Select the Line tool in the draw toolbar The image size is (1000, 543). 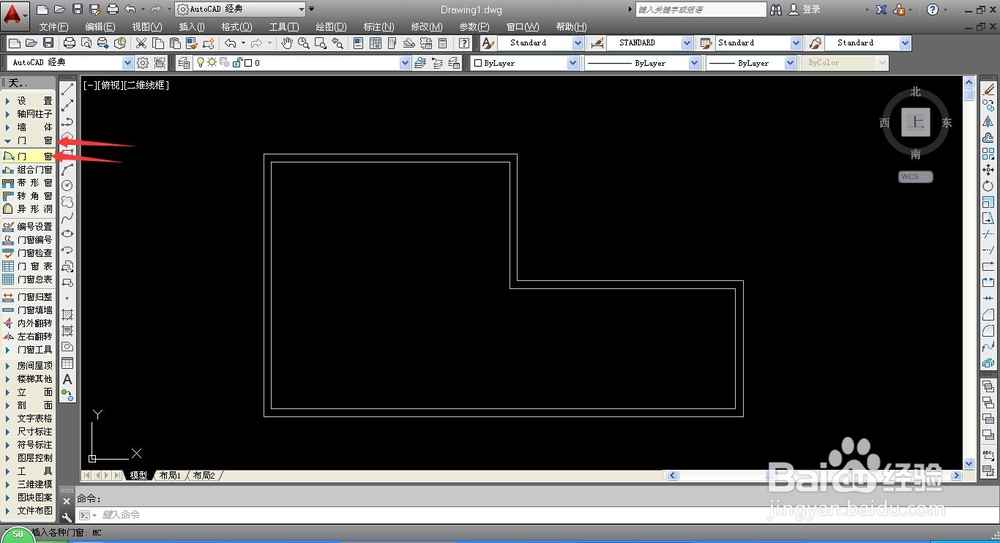67,89
